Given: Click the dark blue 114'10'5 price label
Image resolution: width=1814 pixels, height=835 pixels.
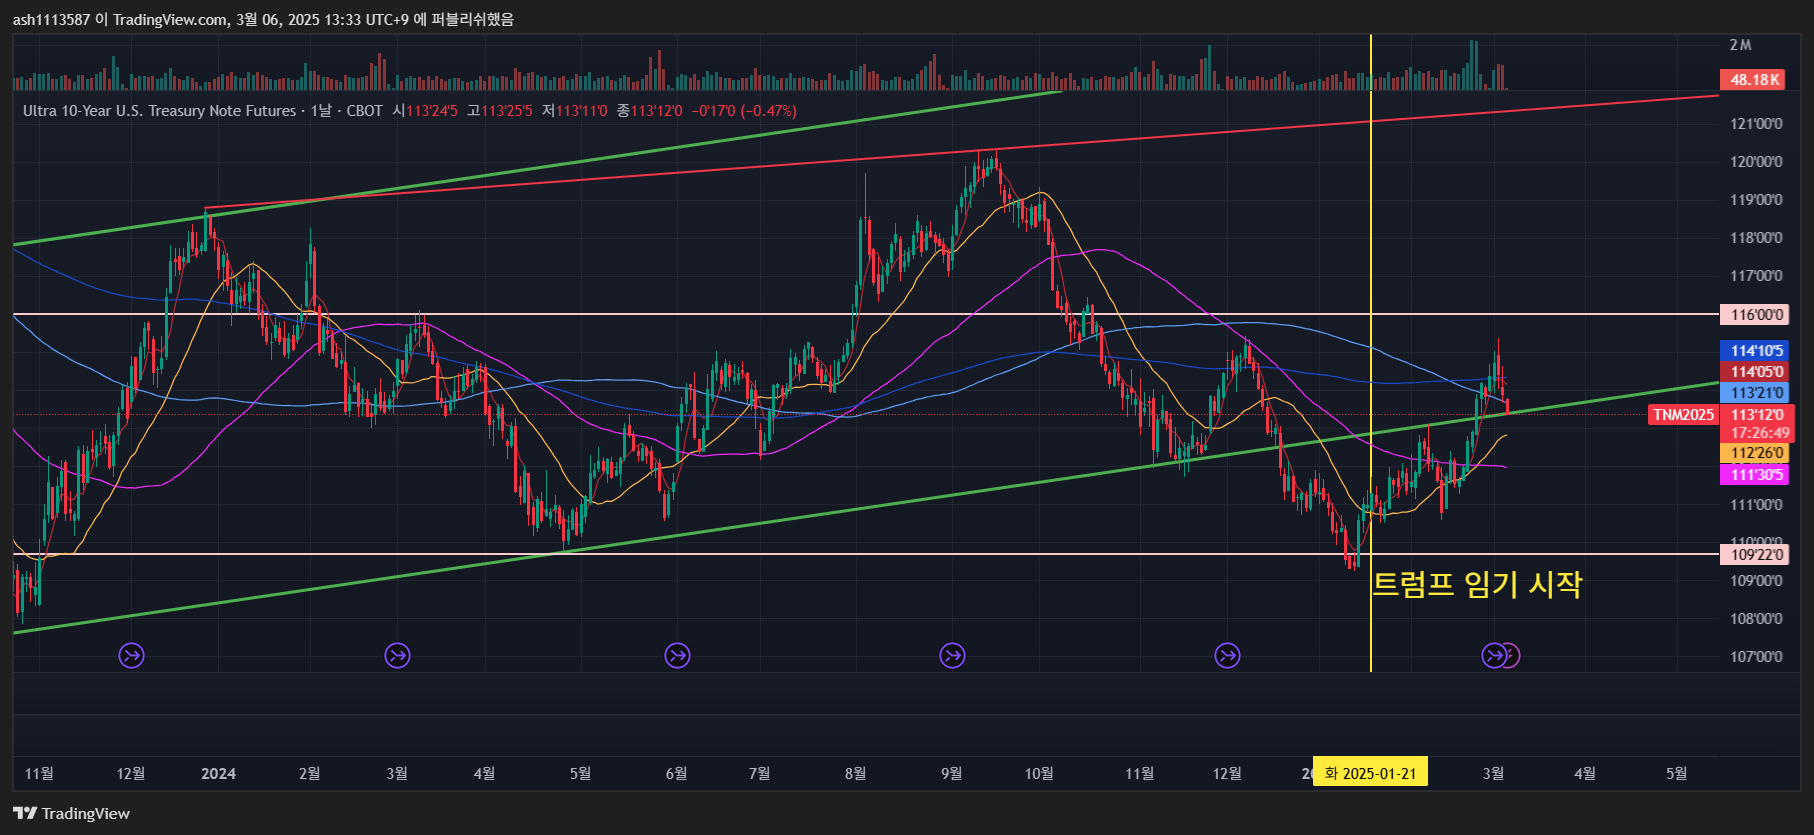Looking at the screenshot, I should (1756, 351).
